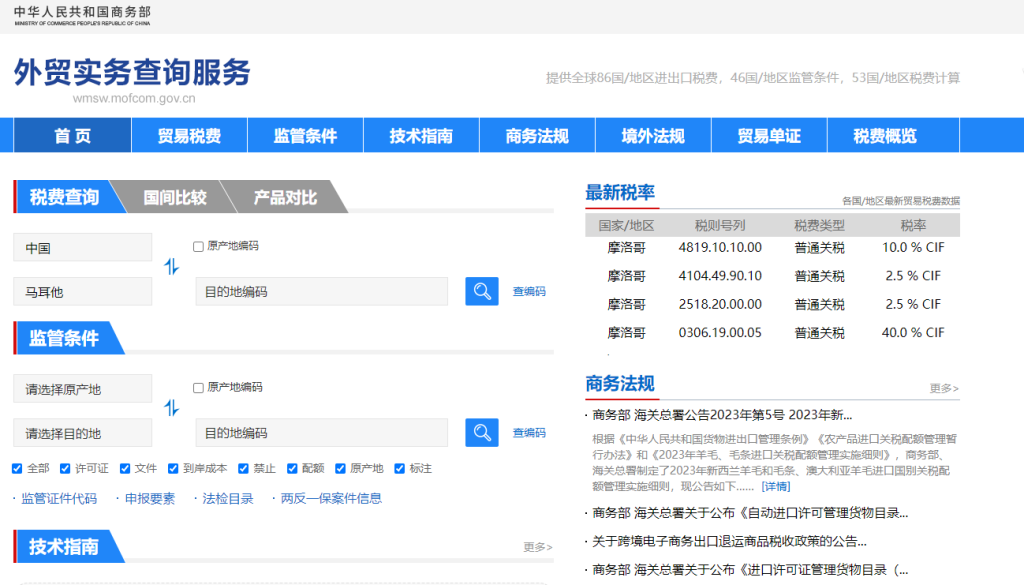
Task: Switch to 产品对比 tab
Action: [285, 197]
